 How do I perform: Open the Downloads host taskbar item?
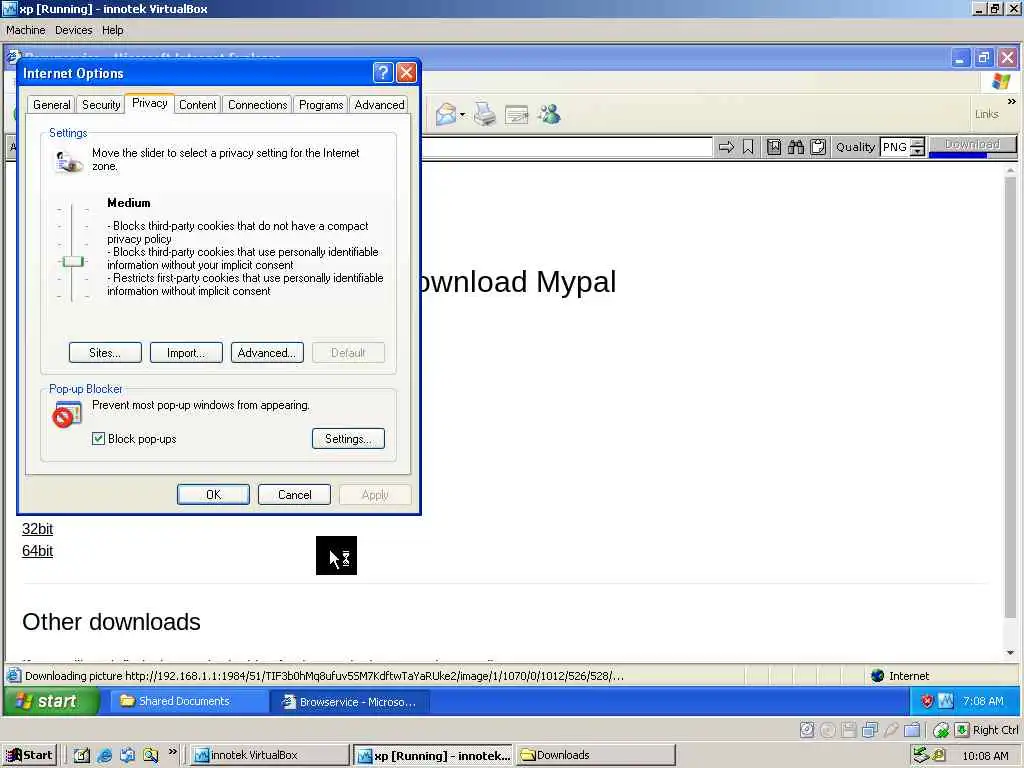[x=596, y=755]
